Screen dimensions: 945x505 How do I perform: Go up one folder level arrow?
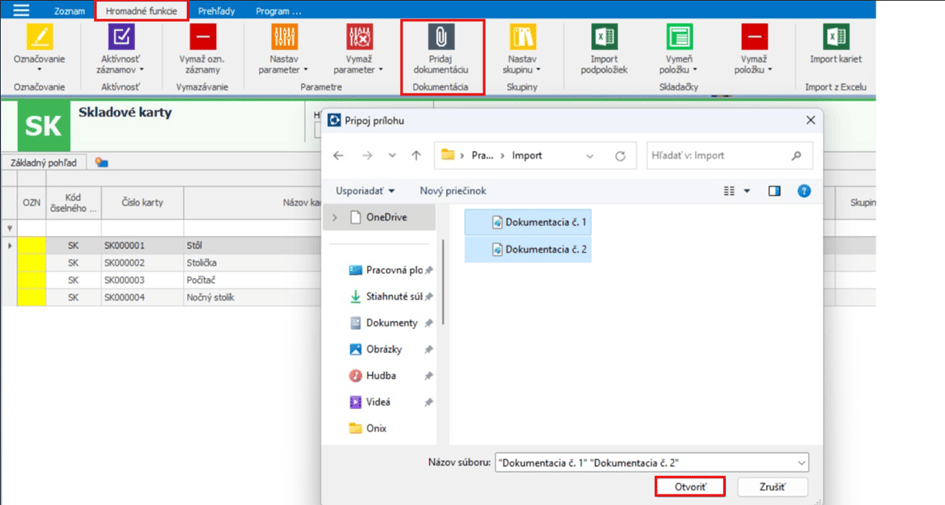tap(416, 156)
